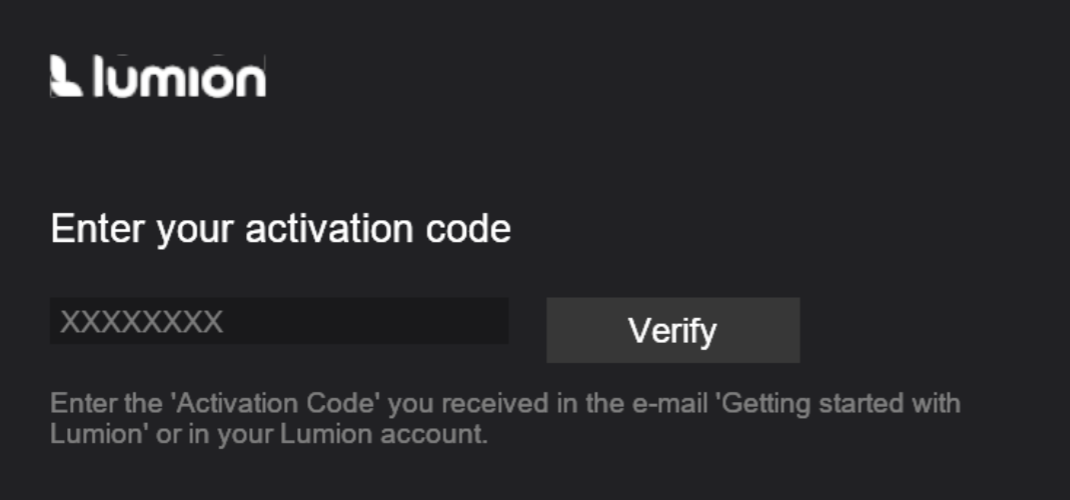The height and width of the screenshot is (500, 1070).
Task: Click the 'Getting started with' text
Action: [x=841, y=404]
